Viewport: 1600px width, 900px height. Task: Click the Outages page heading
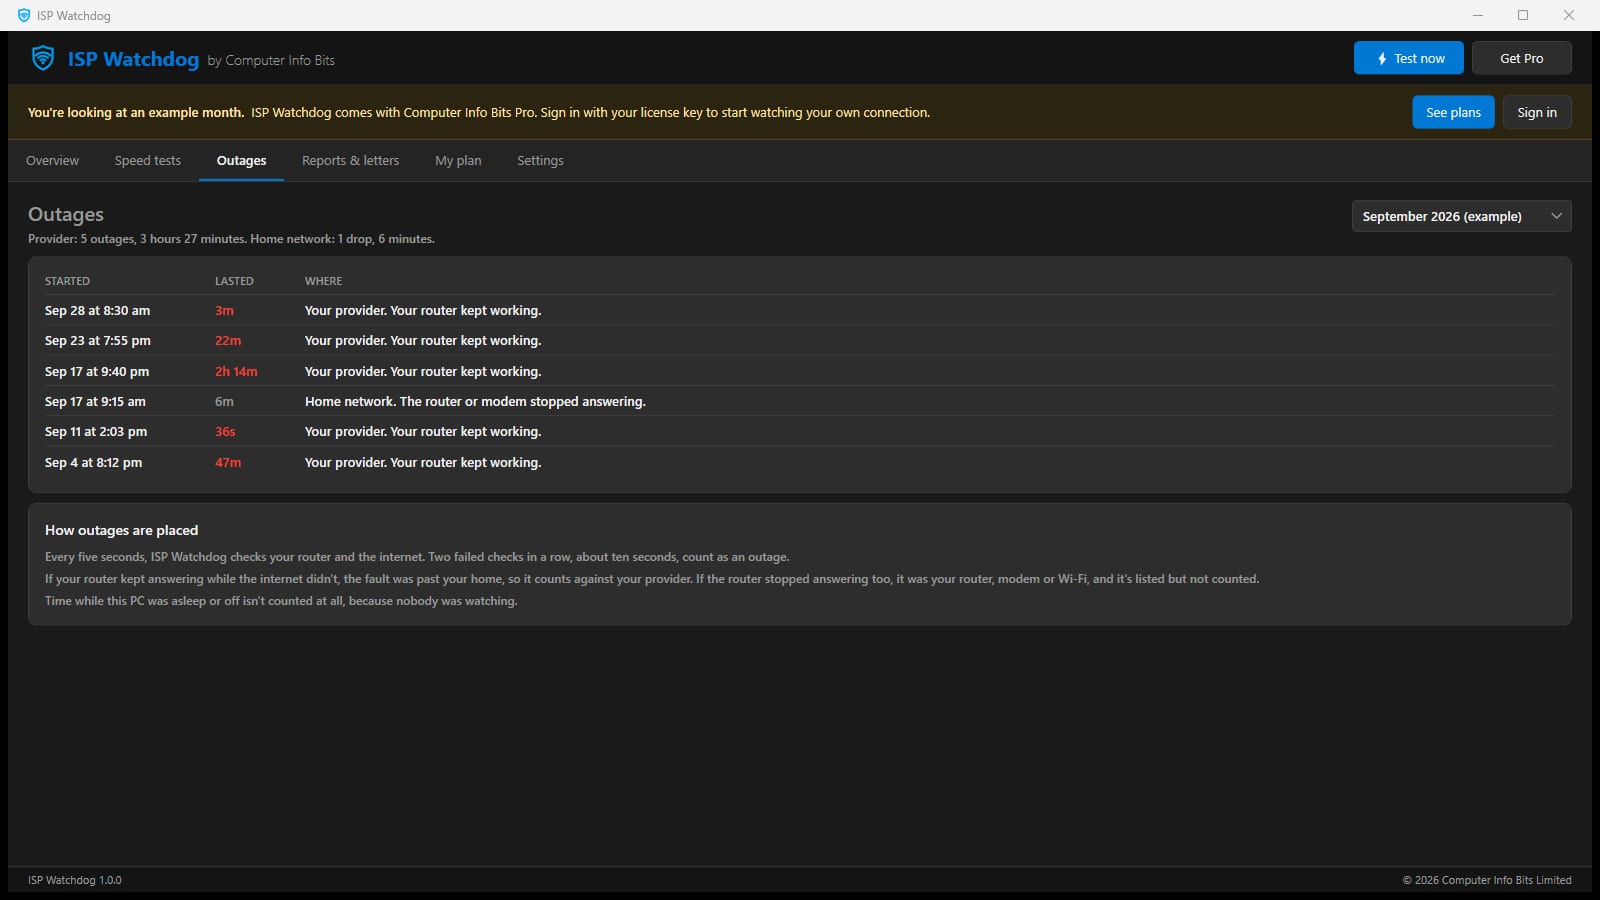(x=66, y=214)
